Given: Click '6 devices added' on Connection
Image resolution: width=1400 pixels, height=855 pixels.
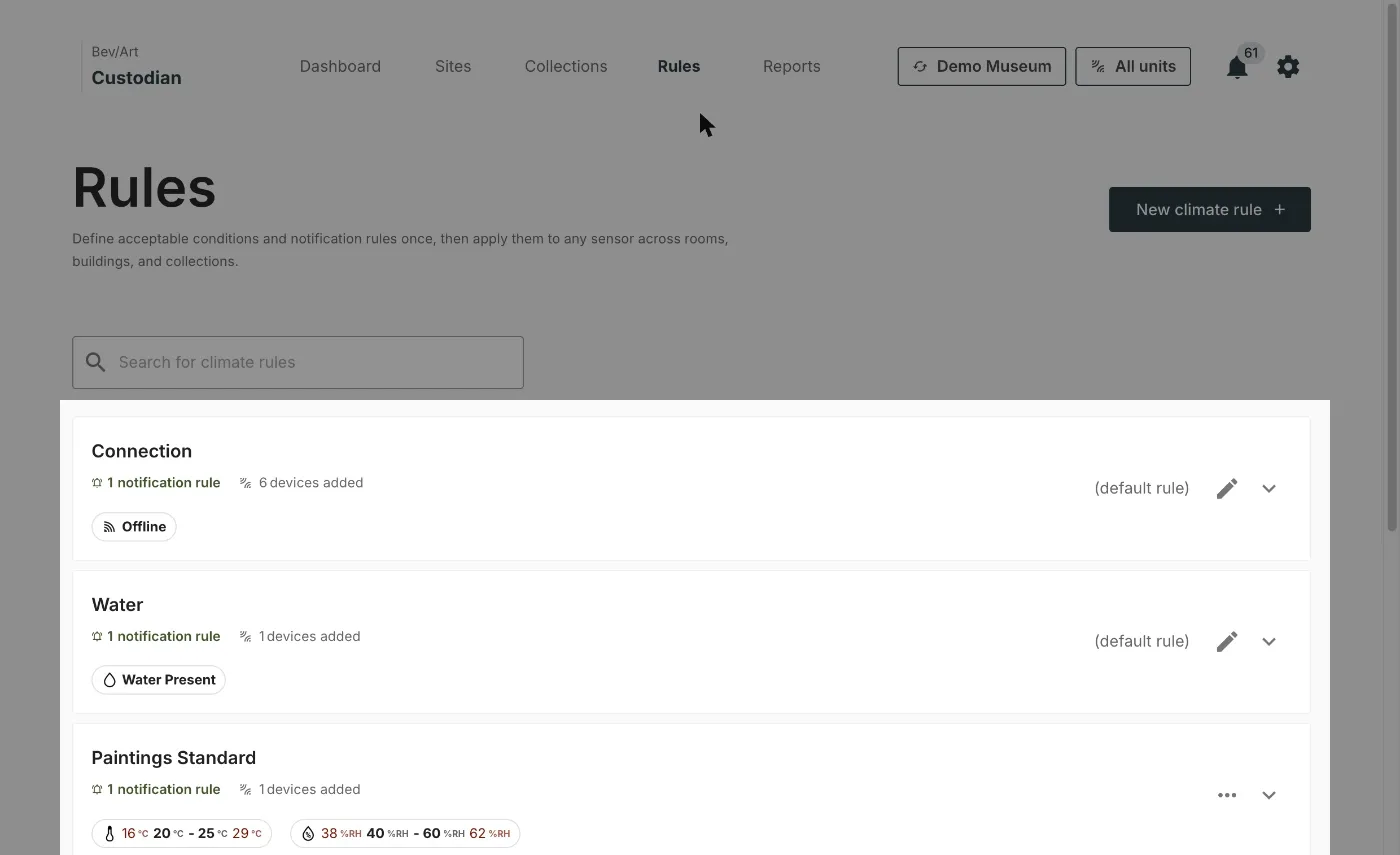Looking at the screenshot, I should click(x=302, y=482).
